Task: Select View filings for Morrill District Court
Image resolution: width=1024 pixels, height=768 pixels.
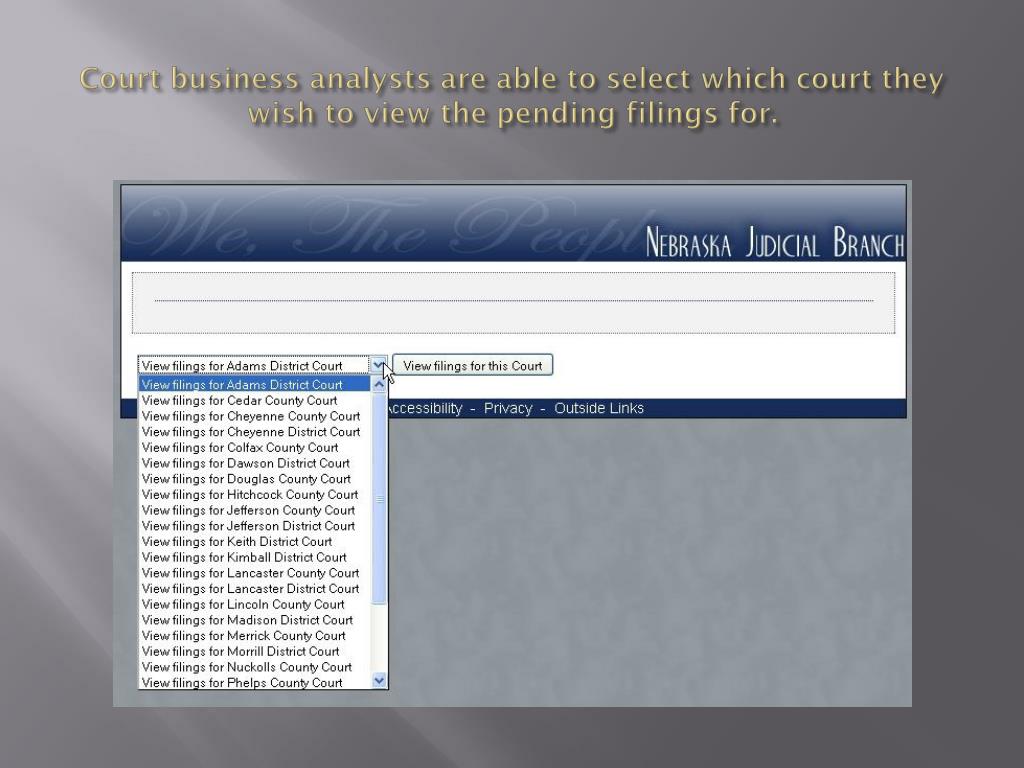Action: point(255,651)
